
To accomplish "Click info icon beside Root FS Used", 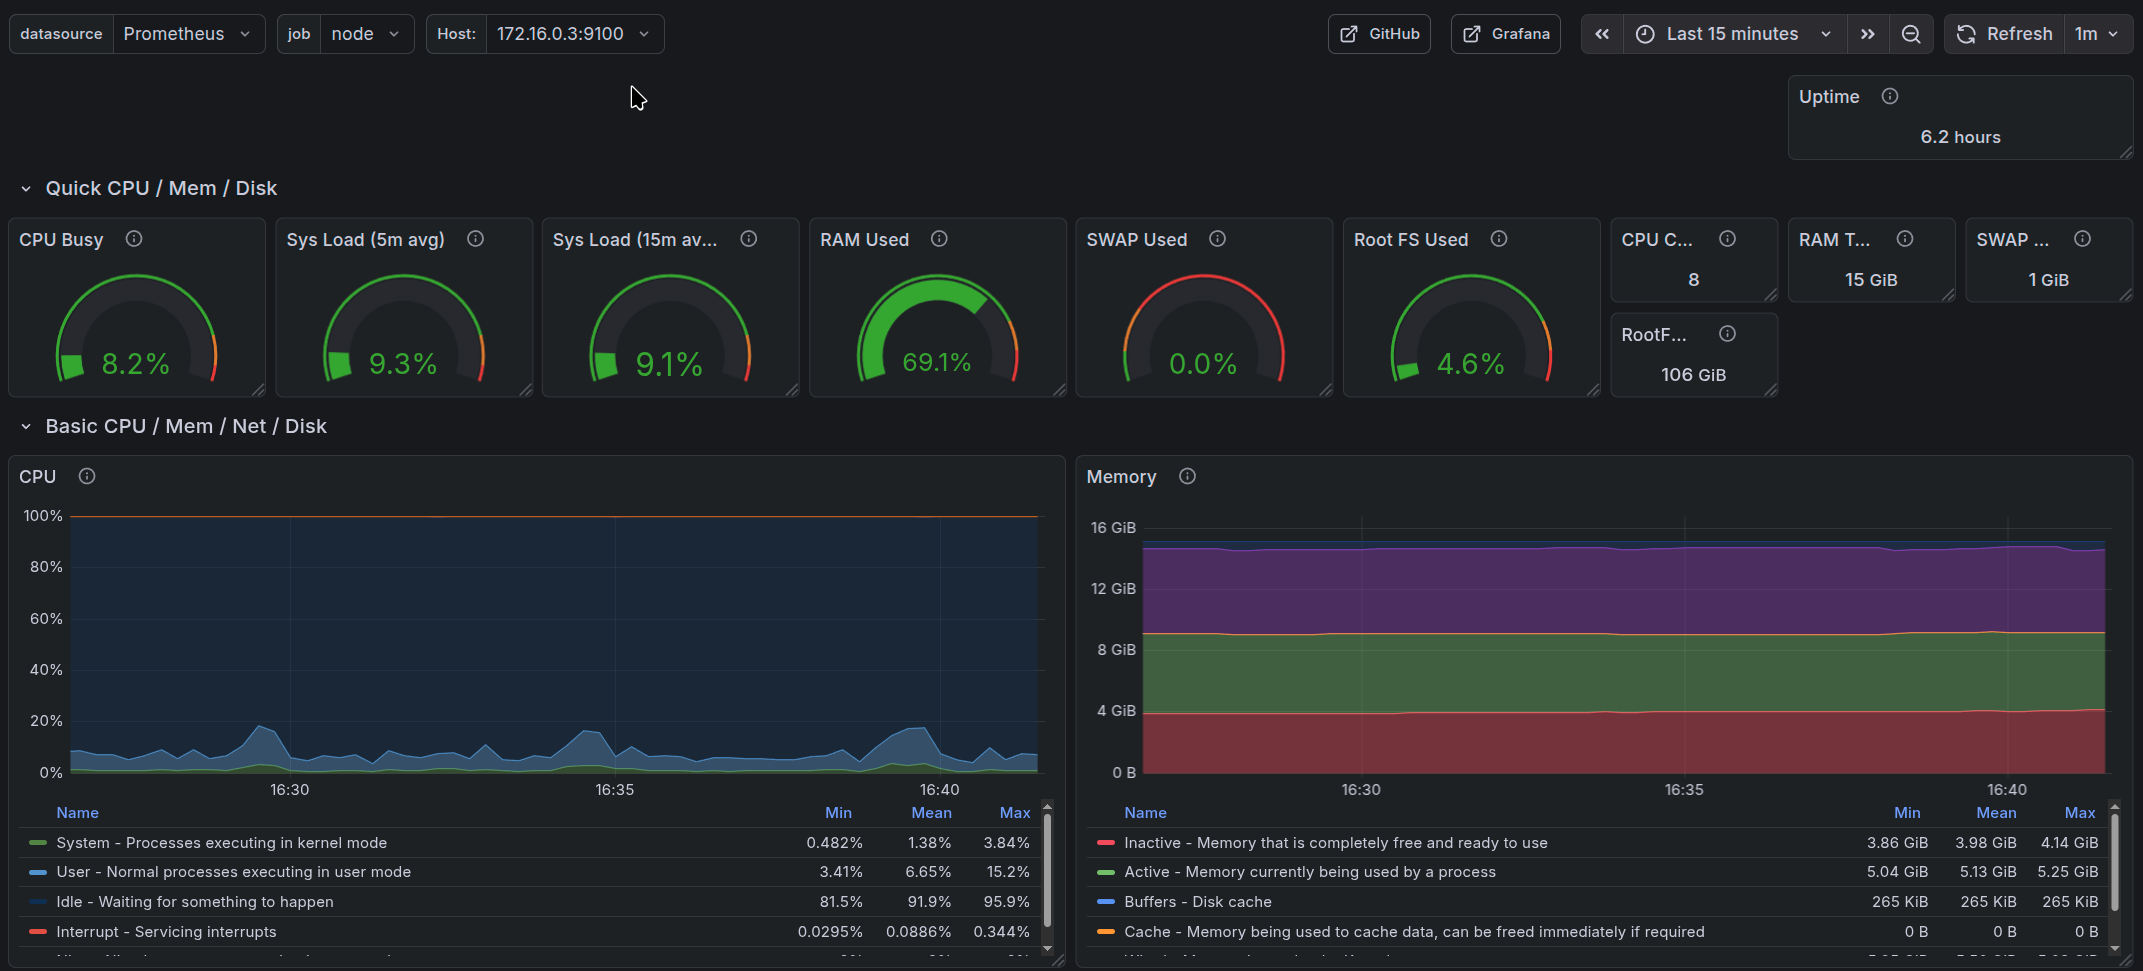I will point(1499,239).
